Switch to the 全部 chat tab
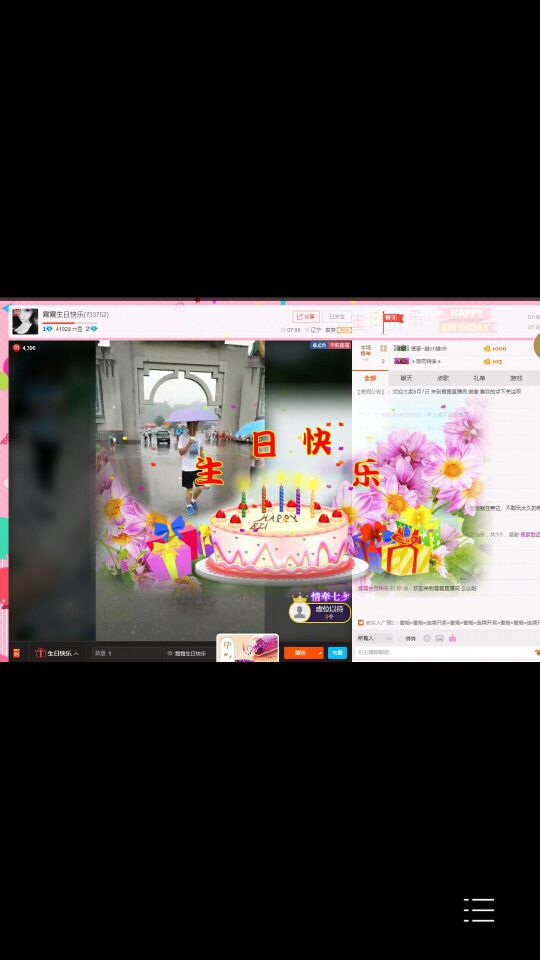Image resolution: width=540 pixels, height=960 pixels. pyautogui.click(x=370, y=378)
